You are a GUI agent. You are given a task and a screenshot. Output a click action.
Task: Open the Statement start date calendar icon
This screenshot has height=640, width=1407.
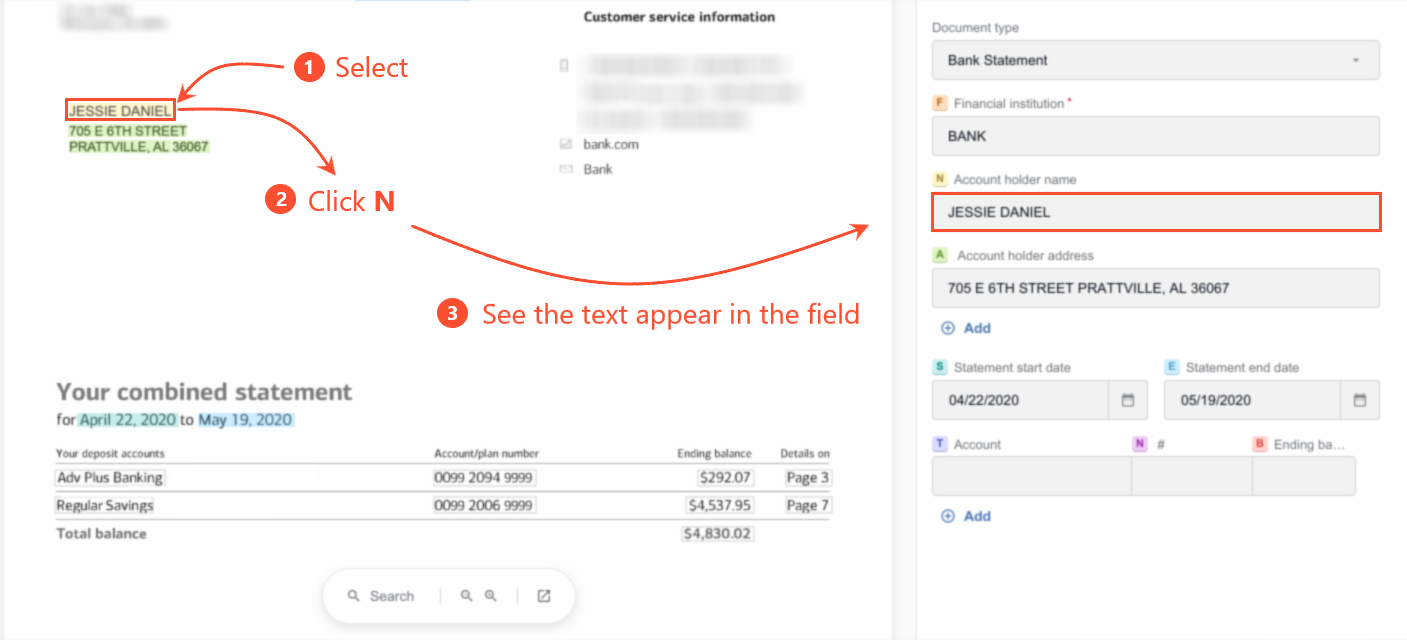click(1128, 400)
